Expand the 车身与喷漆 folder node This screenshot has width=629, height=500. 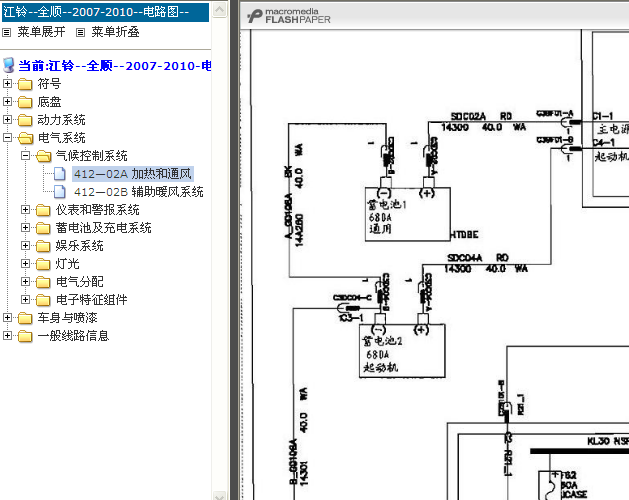click(x=7, y=318)
